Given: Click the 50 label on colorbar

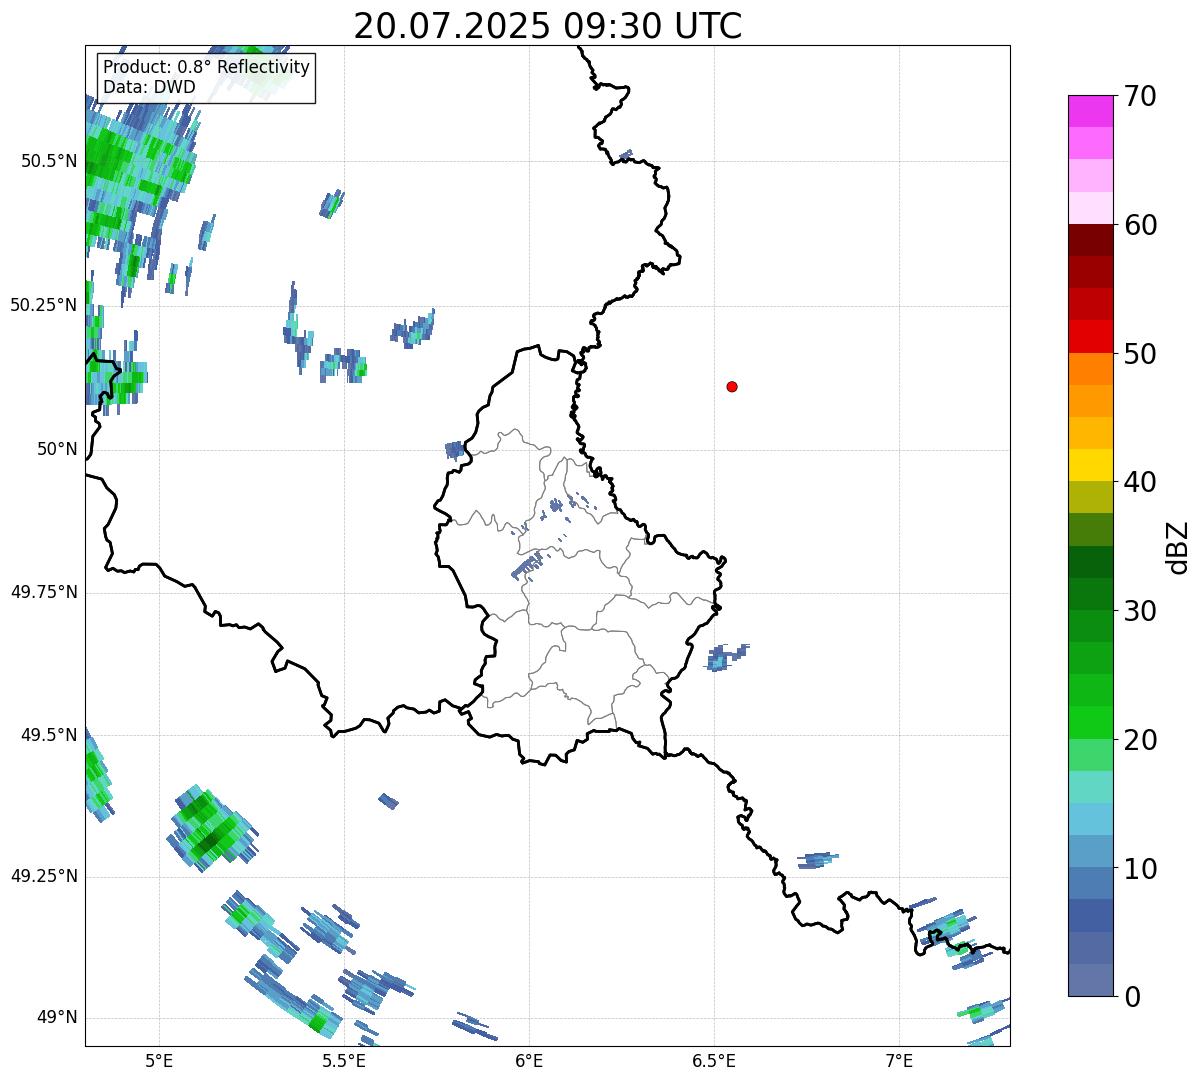Looking at the screenshot, I should (x=1140, y=354).
